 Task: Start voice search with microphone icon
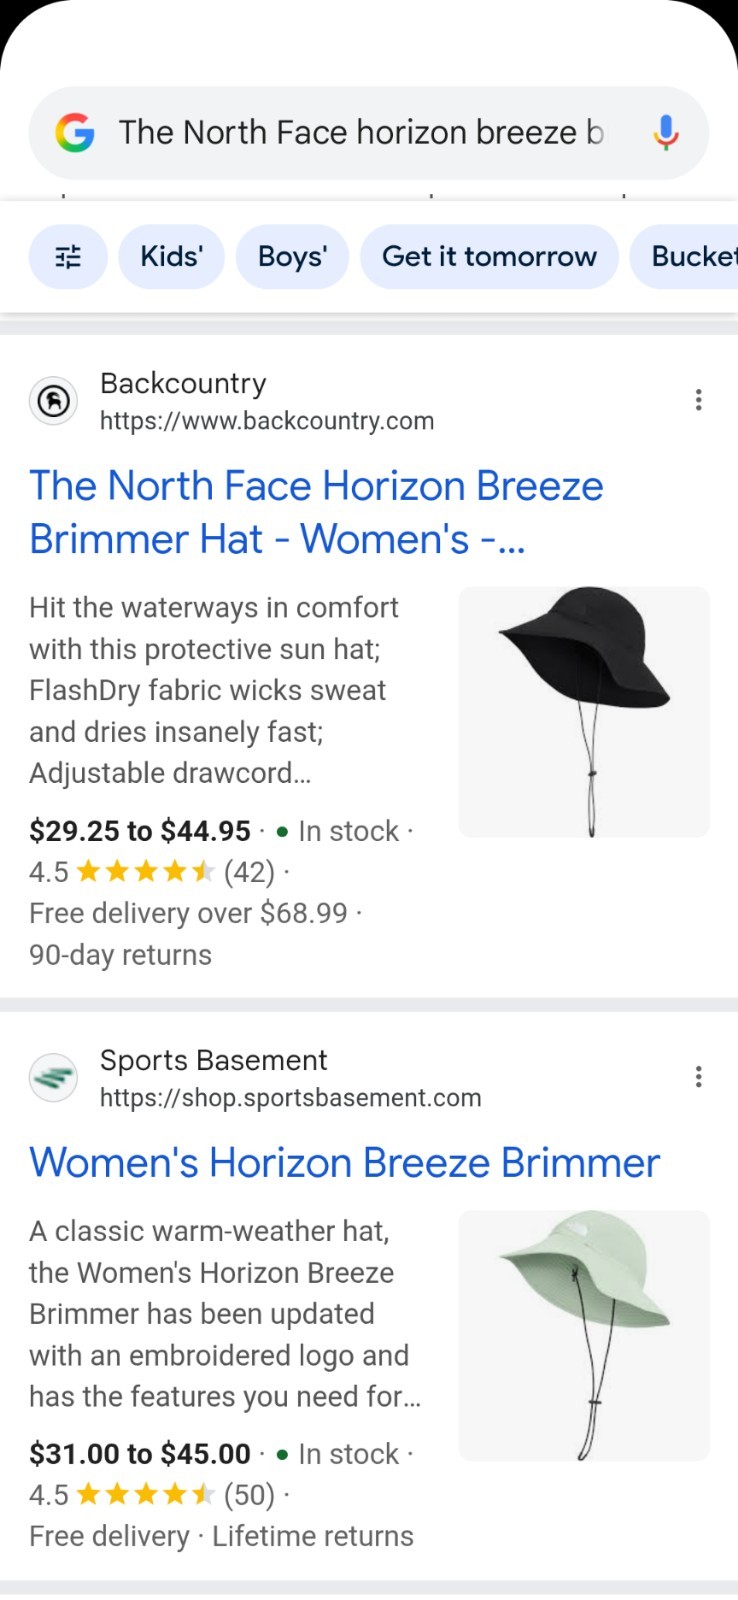coord(666,133)
